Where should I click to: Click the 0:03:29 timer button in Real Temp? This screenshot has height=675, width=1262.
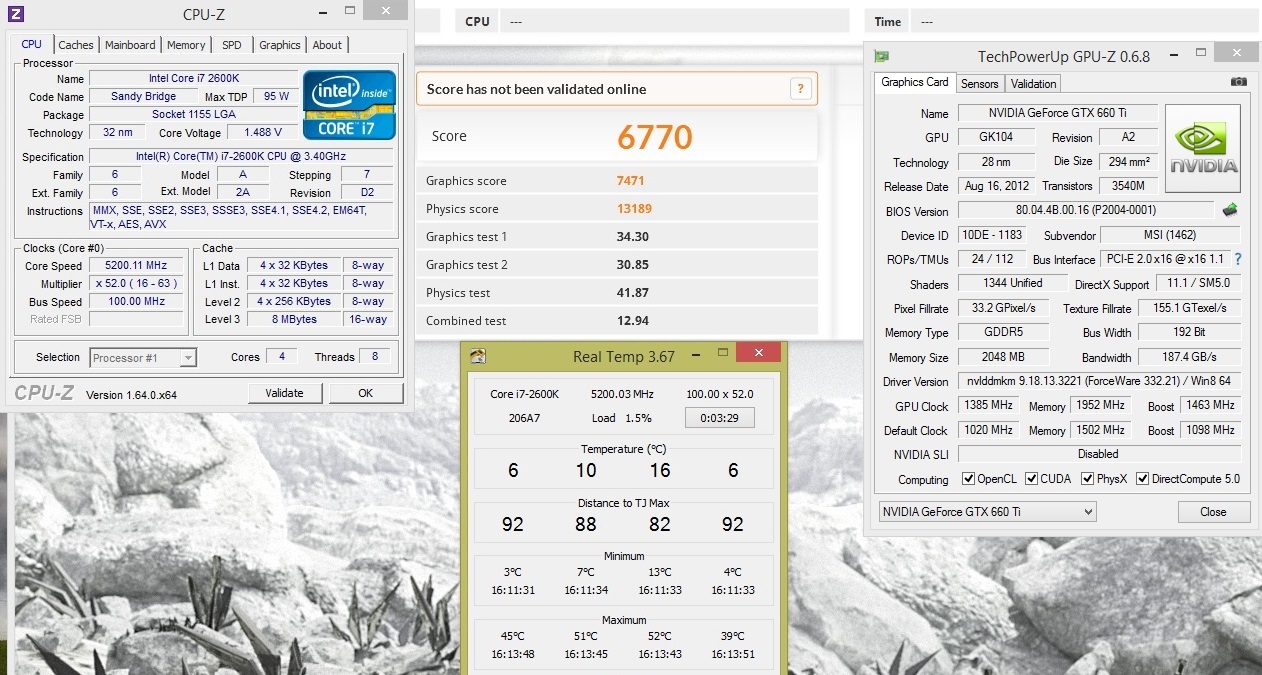[719, 418]
